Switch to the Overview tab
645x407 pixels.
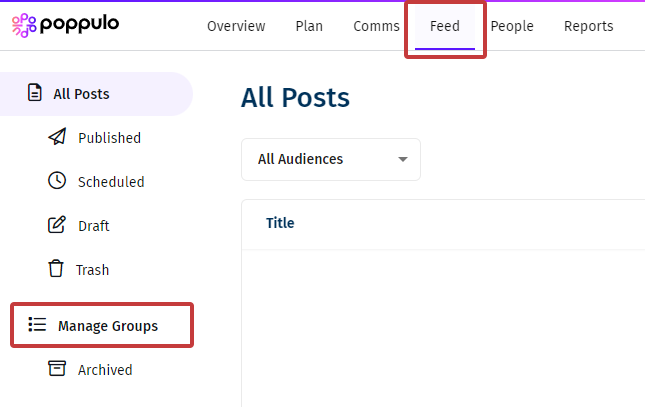pos(236,26)
